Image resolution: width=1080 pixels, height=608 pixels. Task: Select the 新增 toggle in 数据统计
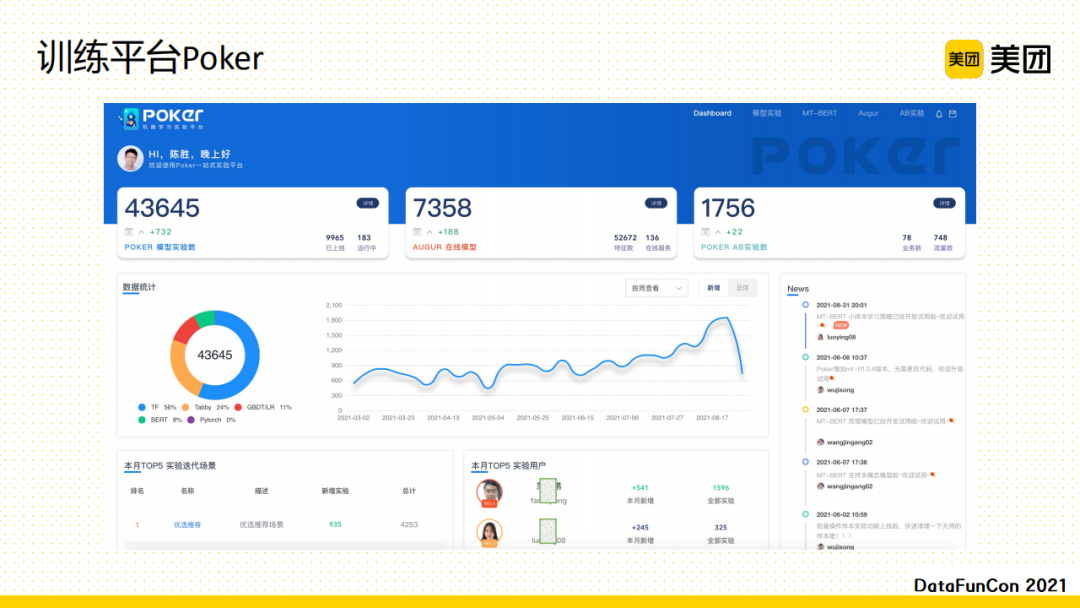(x=714, y=289)
